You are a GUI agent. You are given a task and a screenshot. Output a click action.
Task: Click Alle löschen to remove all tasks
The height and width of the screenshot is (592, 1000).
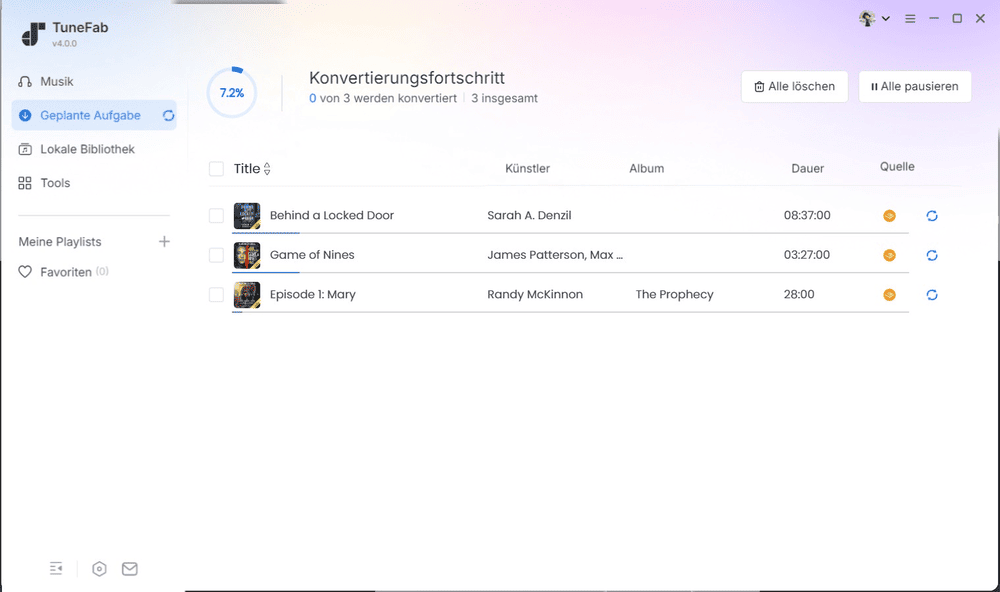pyautogui.click(x=794, y=86)
